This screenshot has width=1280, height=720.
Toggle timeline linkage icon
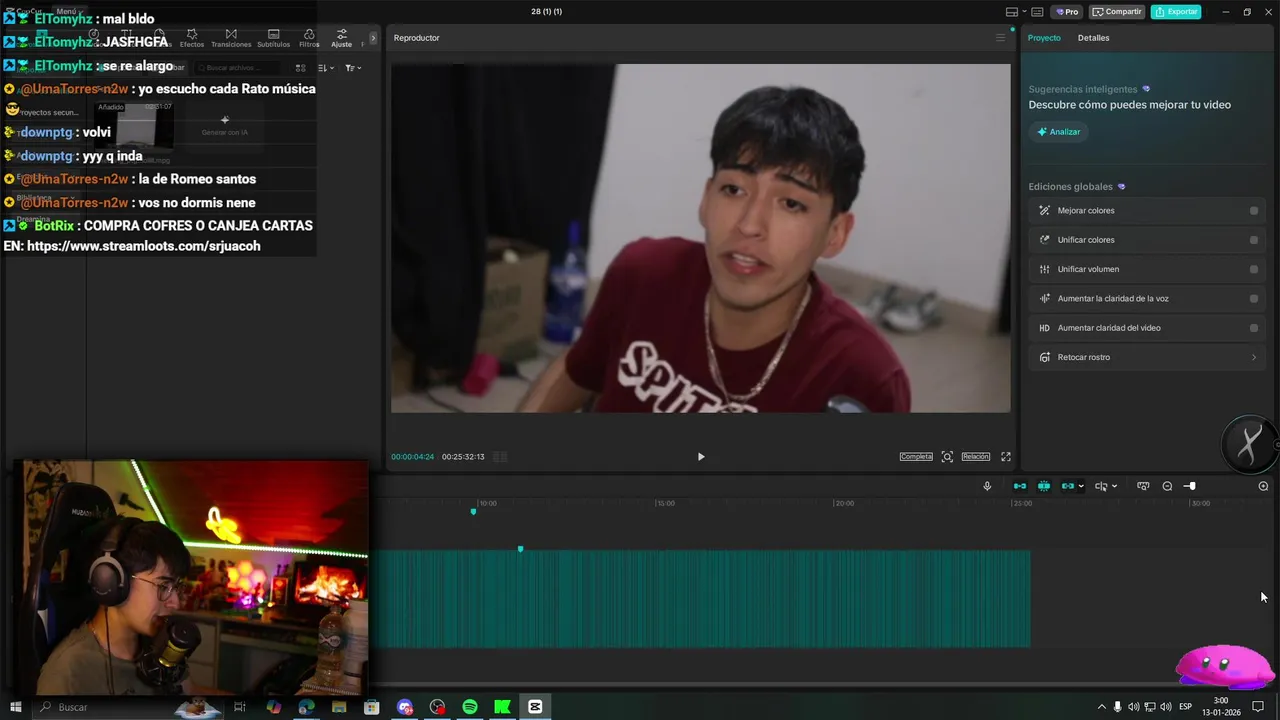click(x=1068, y=486)
